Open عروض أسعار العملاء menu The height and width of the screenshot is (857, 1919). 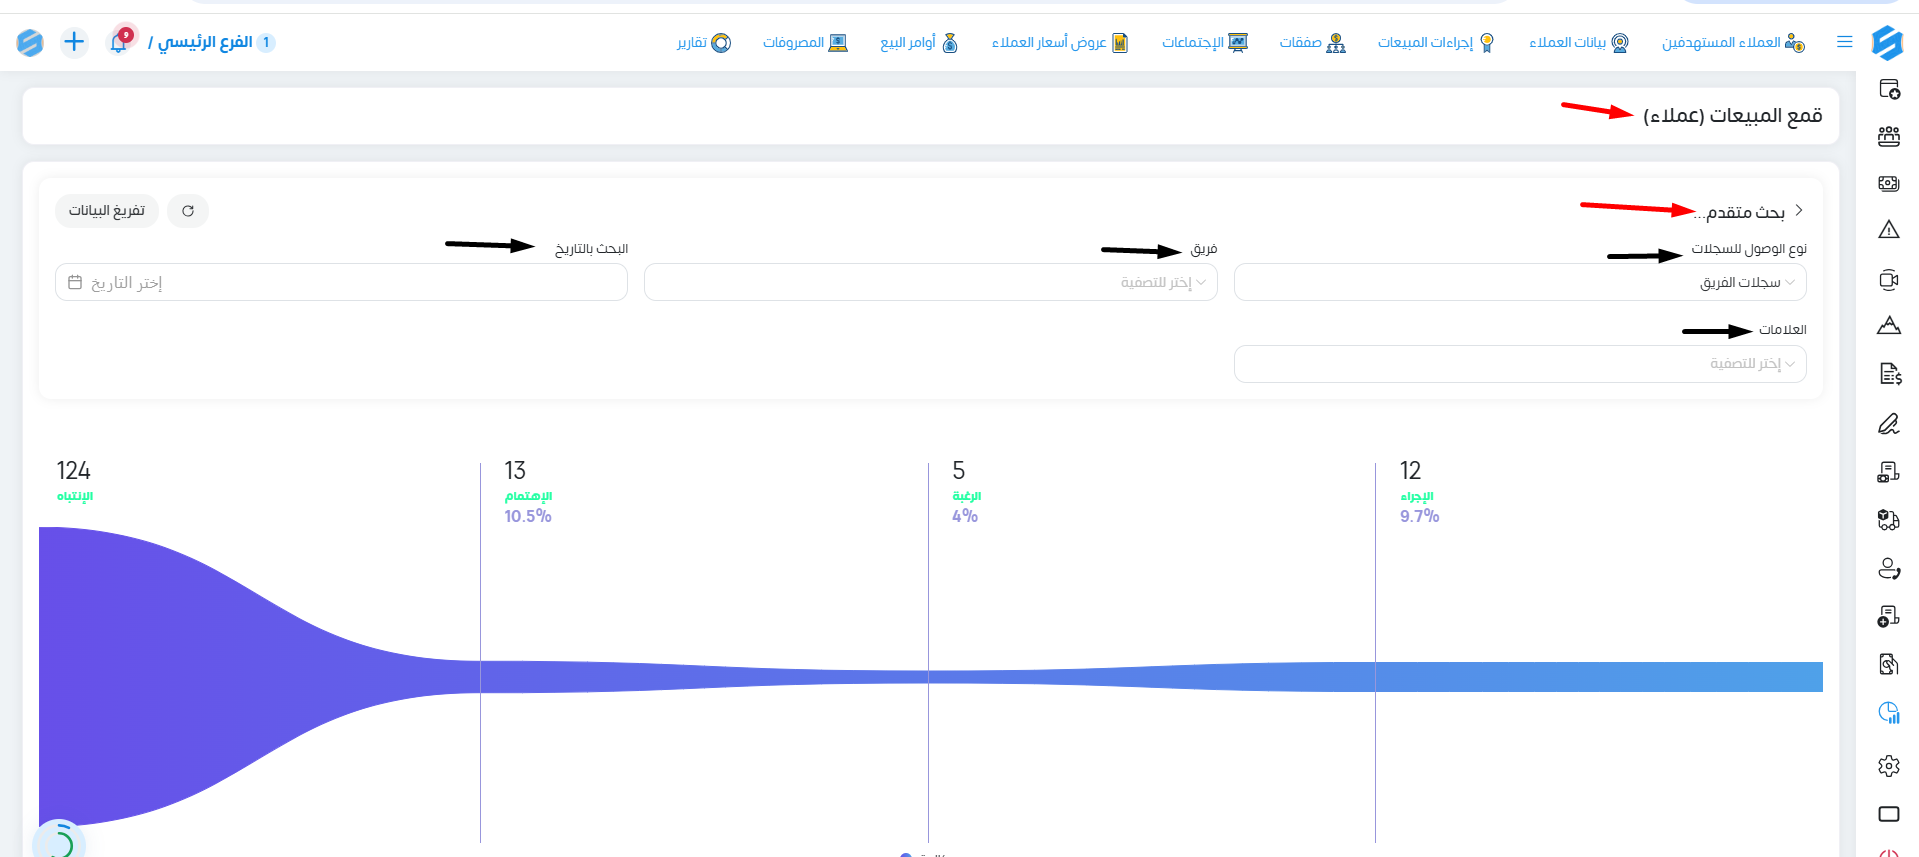click(1060, 43)
